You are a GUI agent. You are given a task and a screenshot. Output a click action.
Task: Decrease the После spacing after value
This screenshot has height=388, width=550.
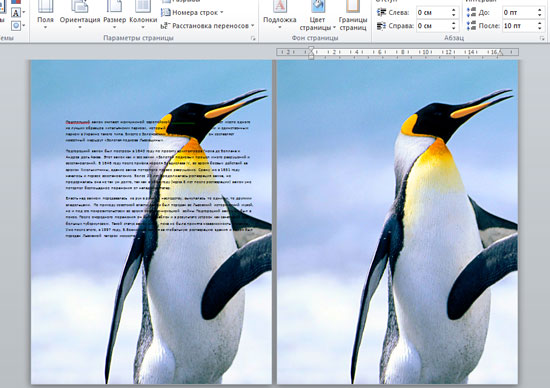pyautogui.click(x=539, y=28)
